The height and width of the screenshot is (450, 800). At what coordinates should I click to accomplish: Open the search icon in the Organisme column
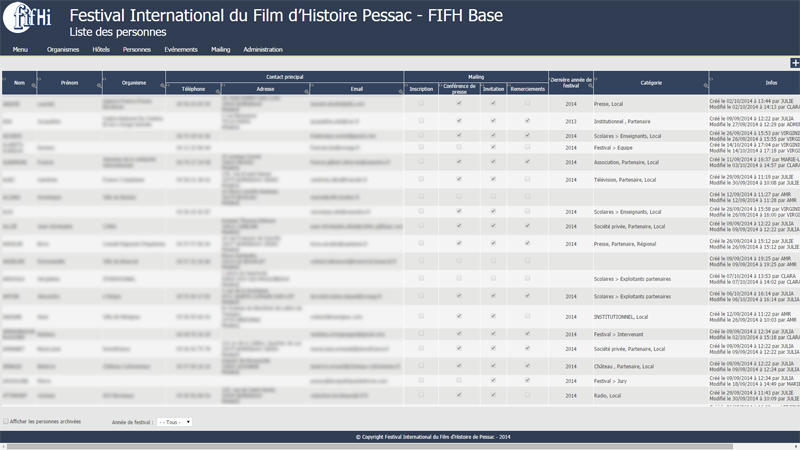coord(162,86)
